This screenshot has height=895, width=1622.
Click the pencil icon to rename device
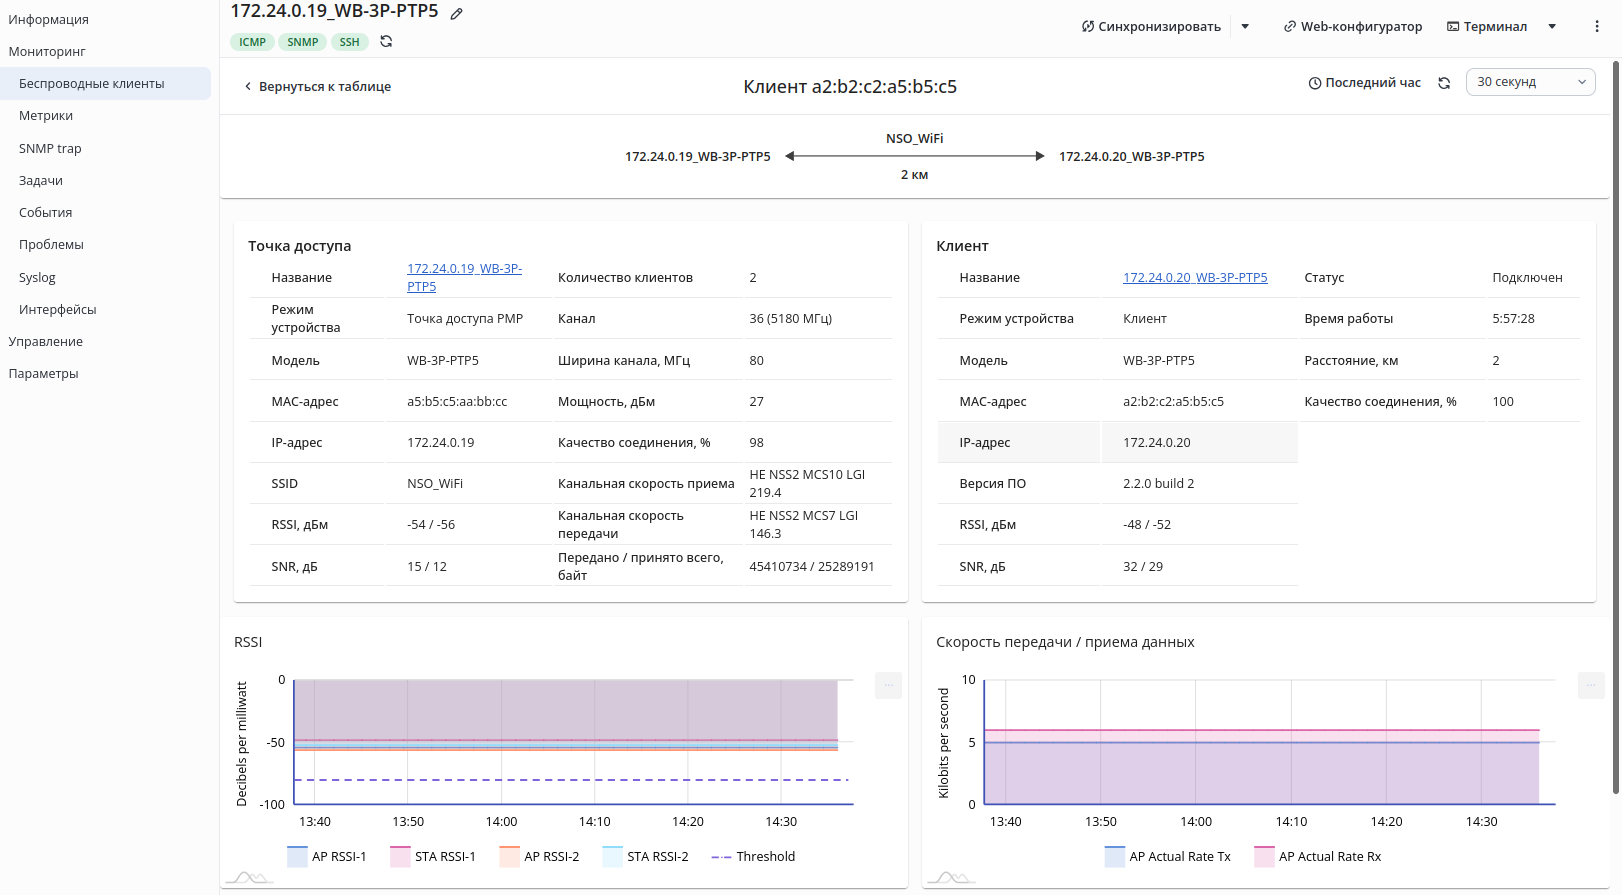pyautogui.click(x=457, y=14)
